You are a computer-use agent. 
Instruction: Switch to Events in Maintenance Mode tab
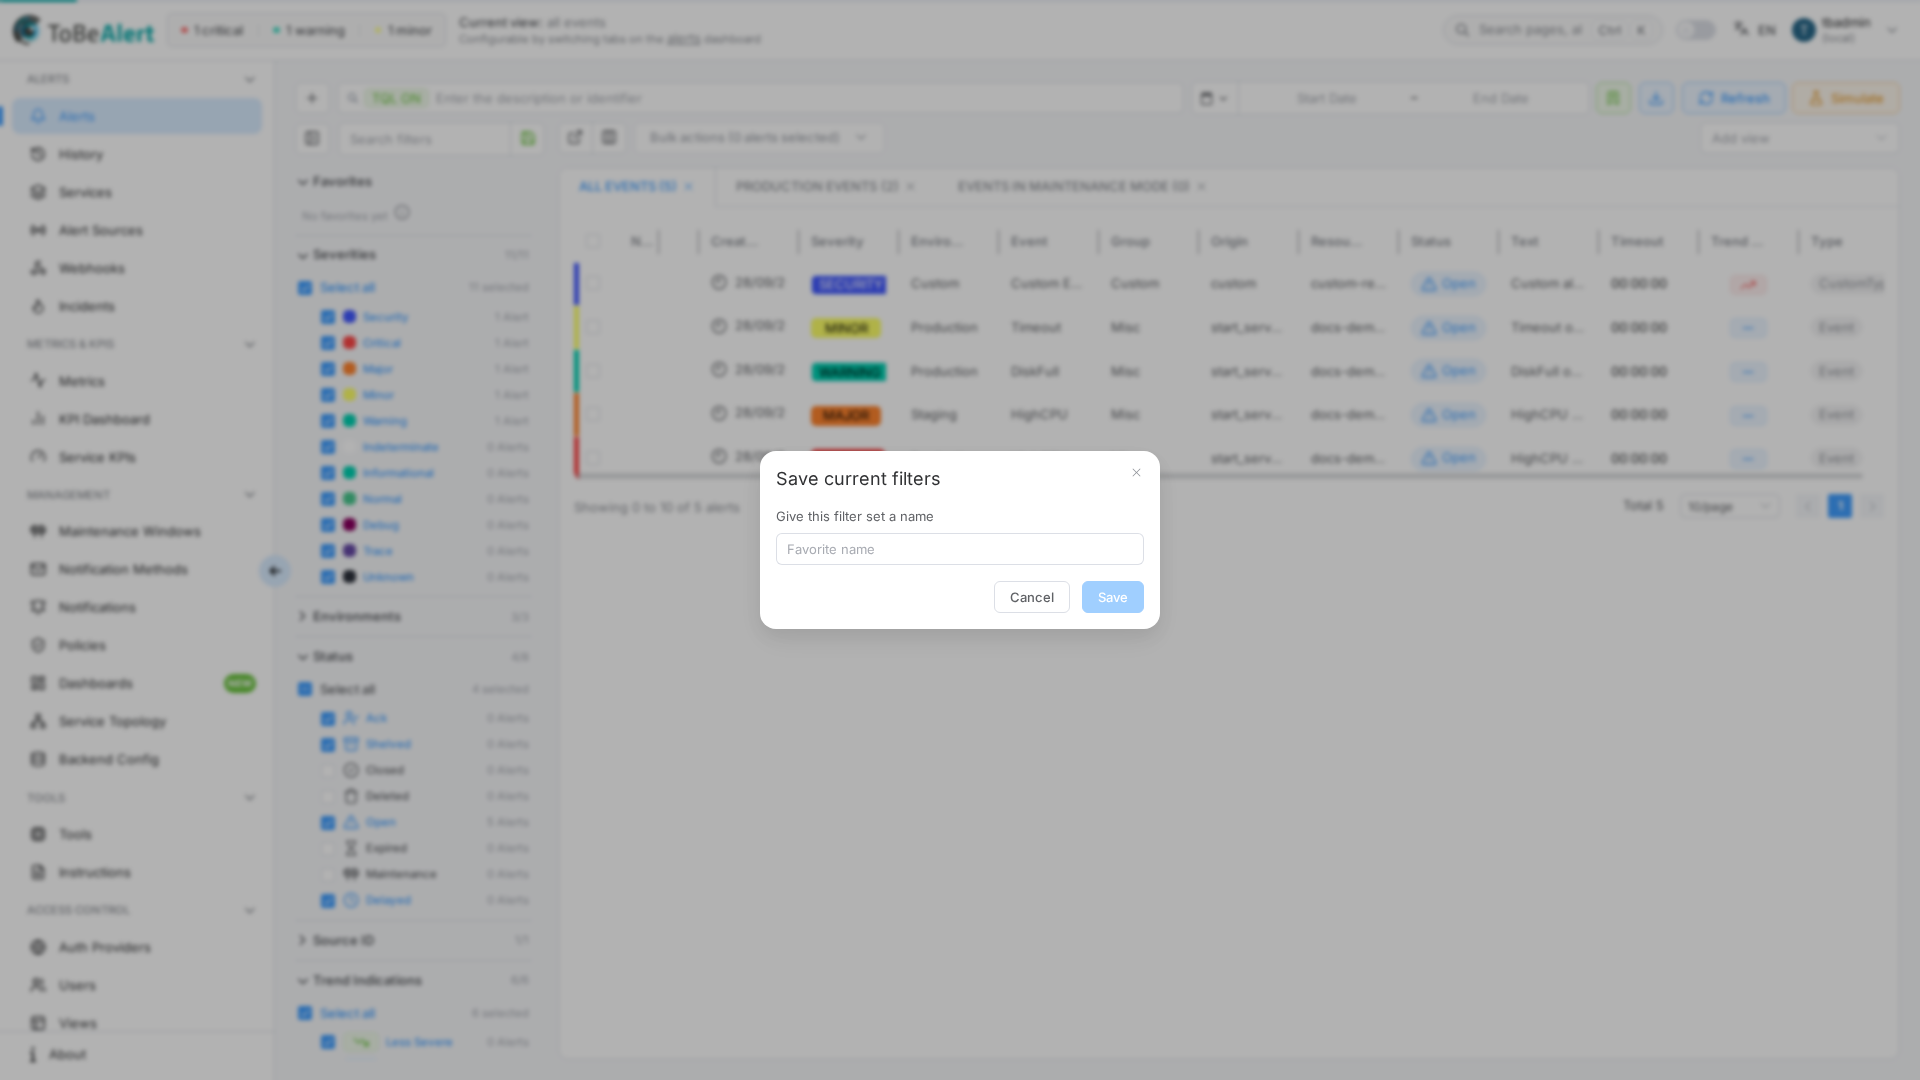(1073, 186)
